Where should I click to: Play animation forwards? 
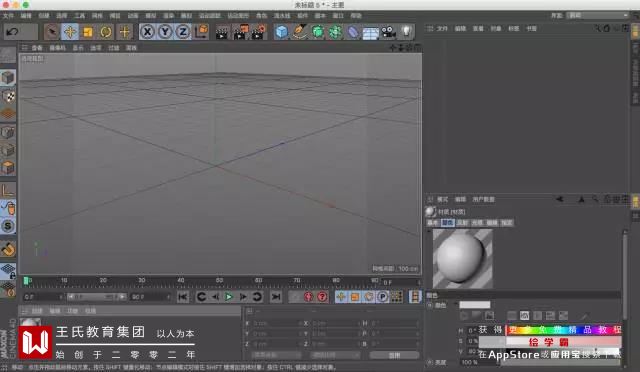click(x=229, y=297)
